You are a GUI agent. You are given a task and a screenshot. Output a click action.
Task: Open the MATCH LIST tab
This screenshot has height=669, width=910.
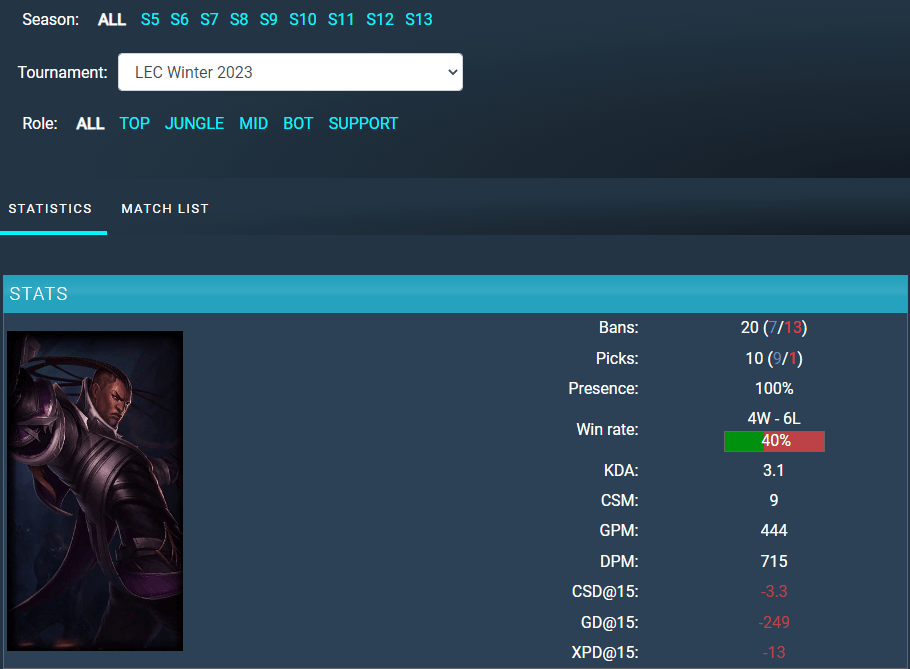tap(165, 209)
